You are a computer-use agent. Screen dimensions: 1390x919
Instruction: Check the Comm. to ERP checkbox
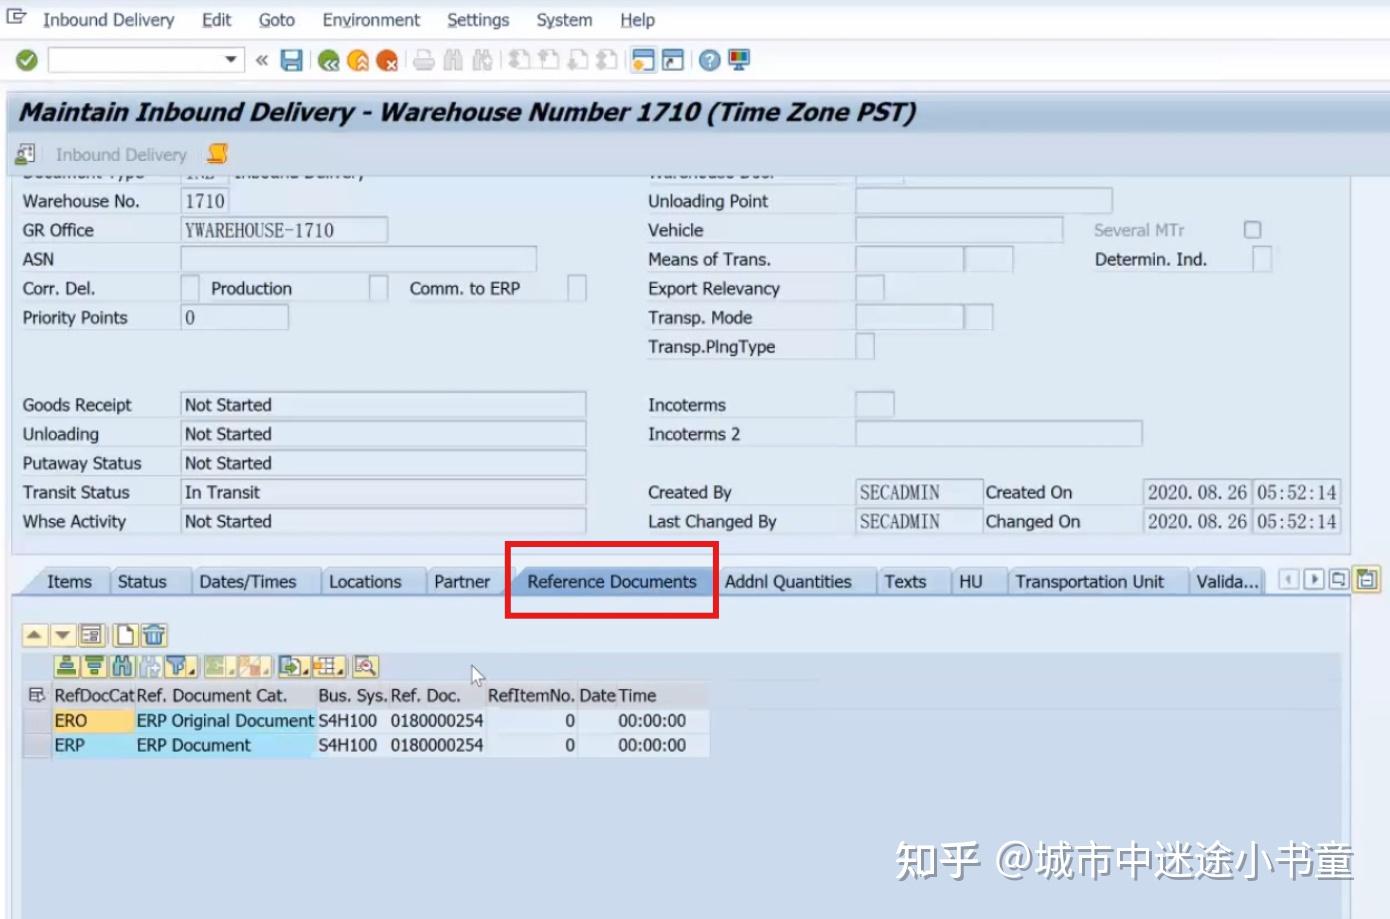[578, 288]
